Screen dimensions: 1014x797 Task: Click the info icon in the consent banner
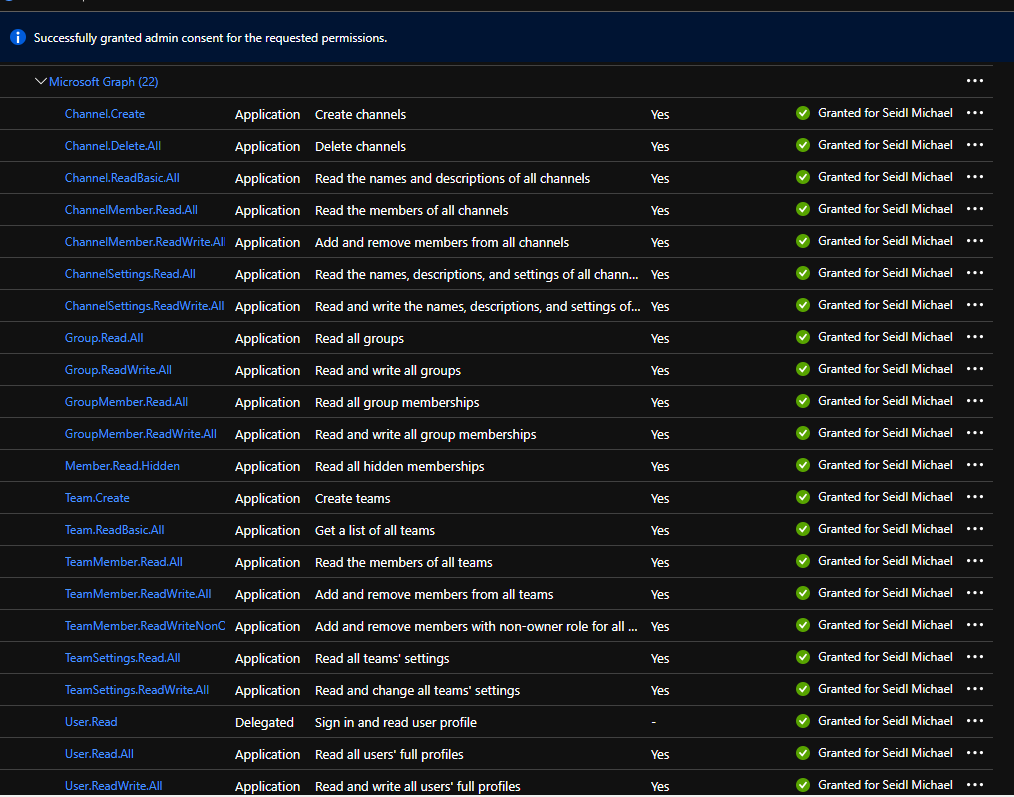click(17, 37)
